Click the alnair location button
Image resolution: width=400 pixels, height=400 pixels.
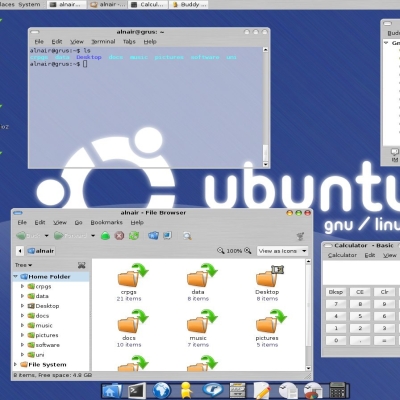[x=41, y=251]
